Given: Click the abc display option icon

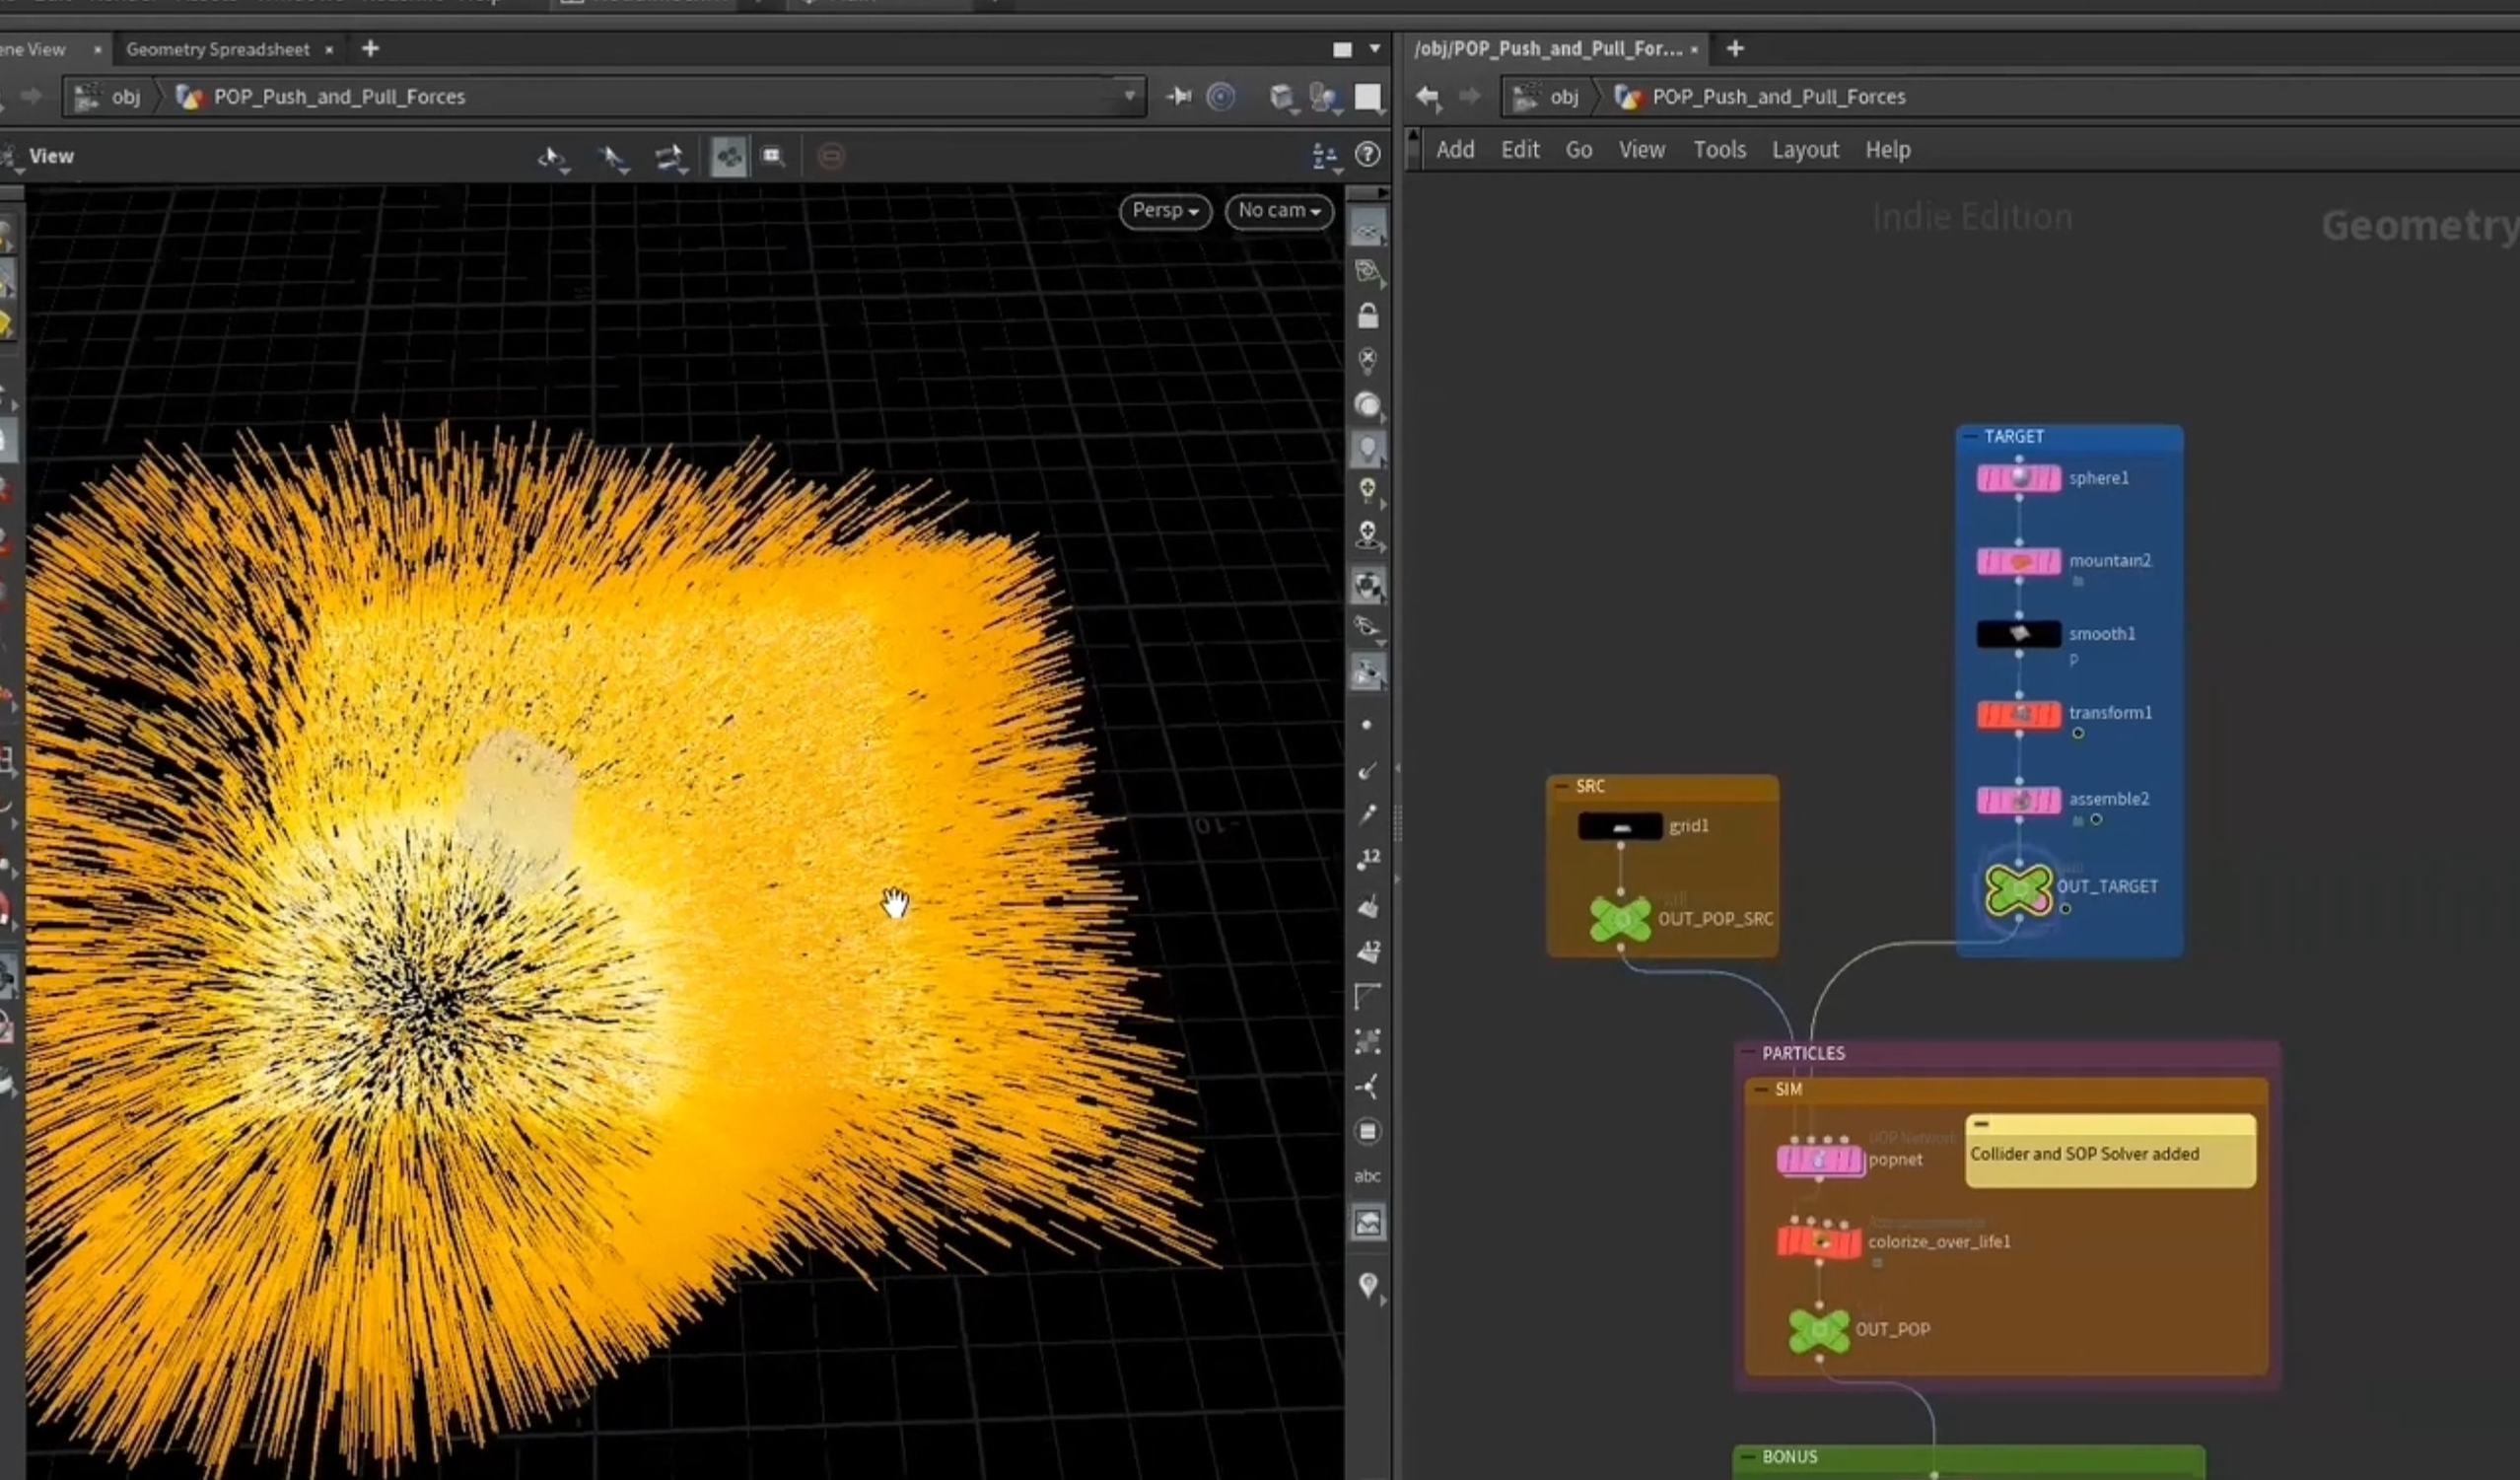Looking at the screenshot, I should click(1367, 1176).
